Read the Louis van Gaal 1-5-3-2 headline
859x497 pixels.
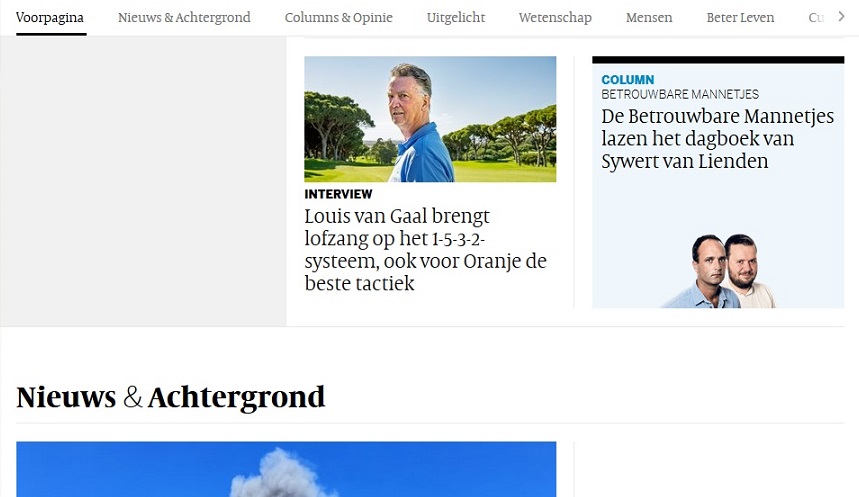(426, 249)
